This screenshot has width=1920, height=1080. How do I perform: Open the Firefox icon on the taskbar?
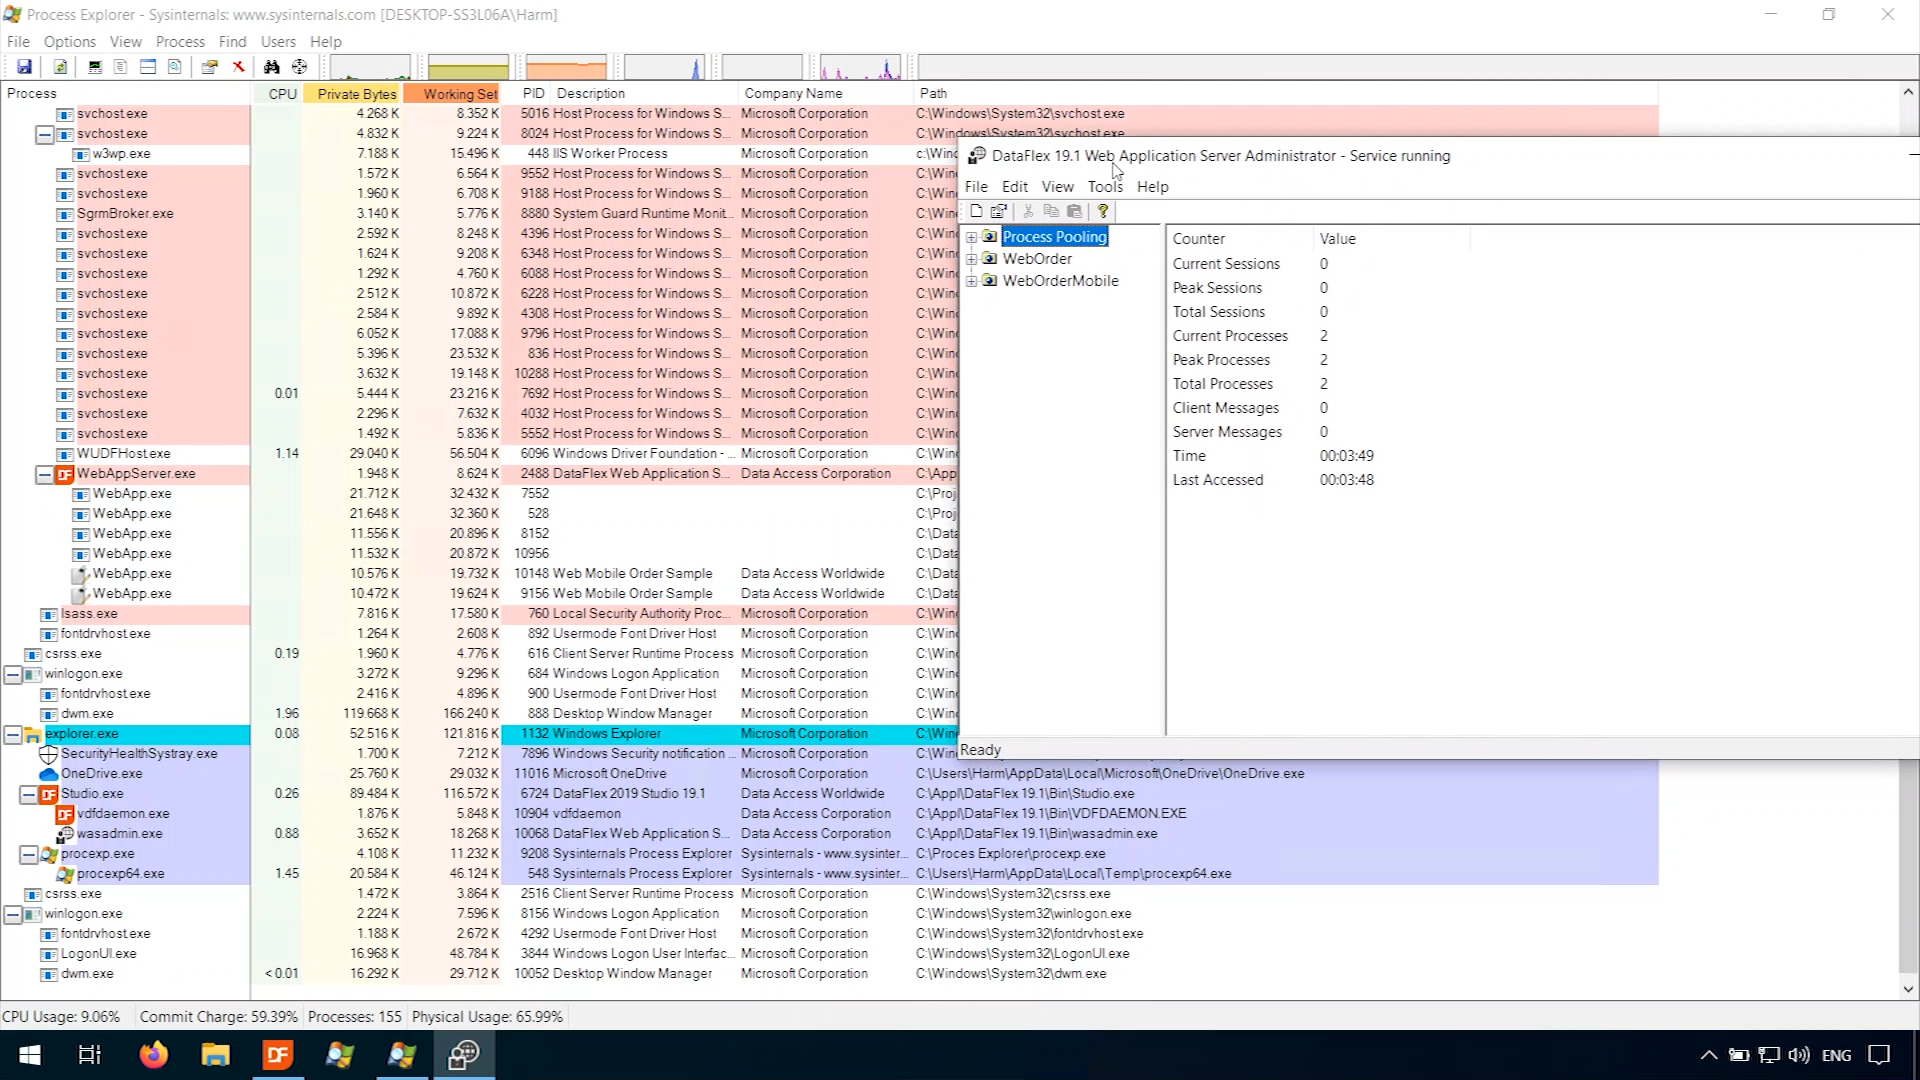153,1055
